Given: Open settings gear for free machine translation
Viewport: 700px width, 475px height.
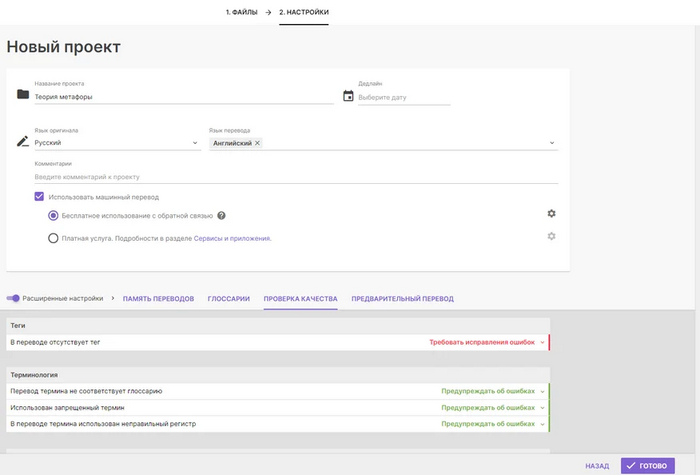Looking at the screenshot, I should click(551, 214).
